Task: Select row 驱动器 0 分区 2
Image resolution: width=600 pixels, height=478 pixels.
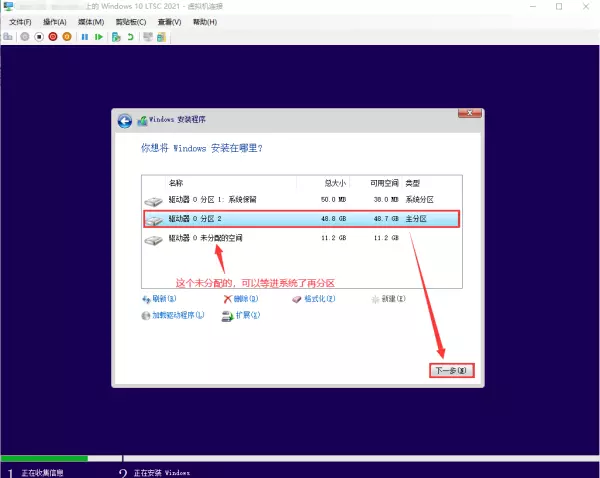Action: [302, 219]
